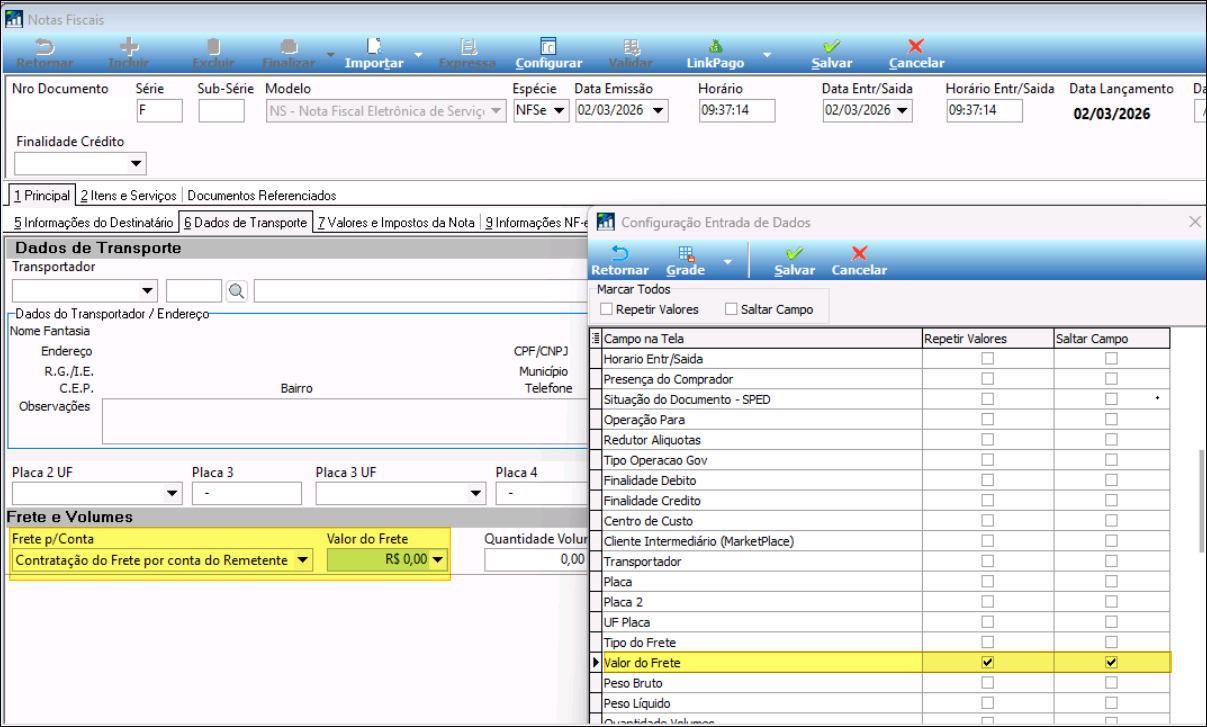Expand the Finalidade Crédito dropdown
This screenshot has height=727, width=1207.
(x=136, y=163)
